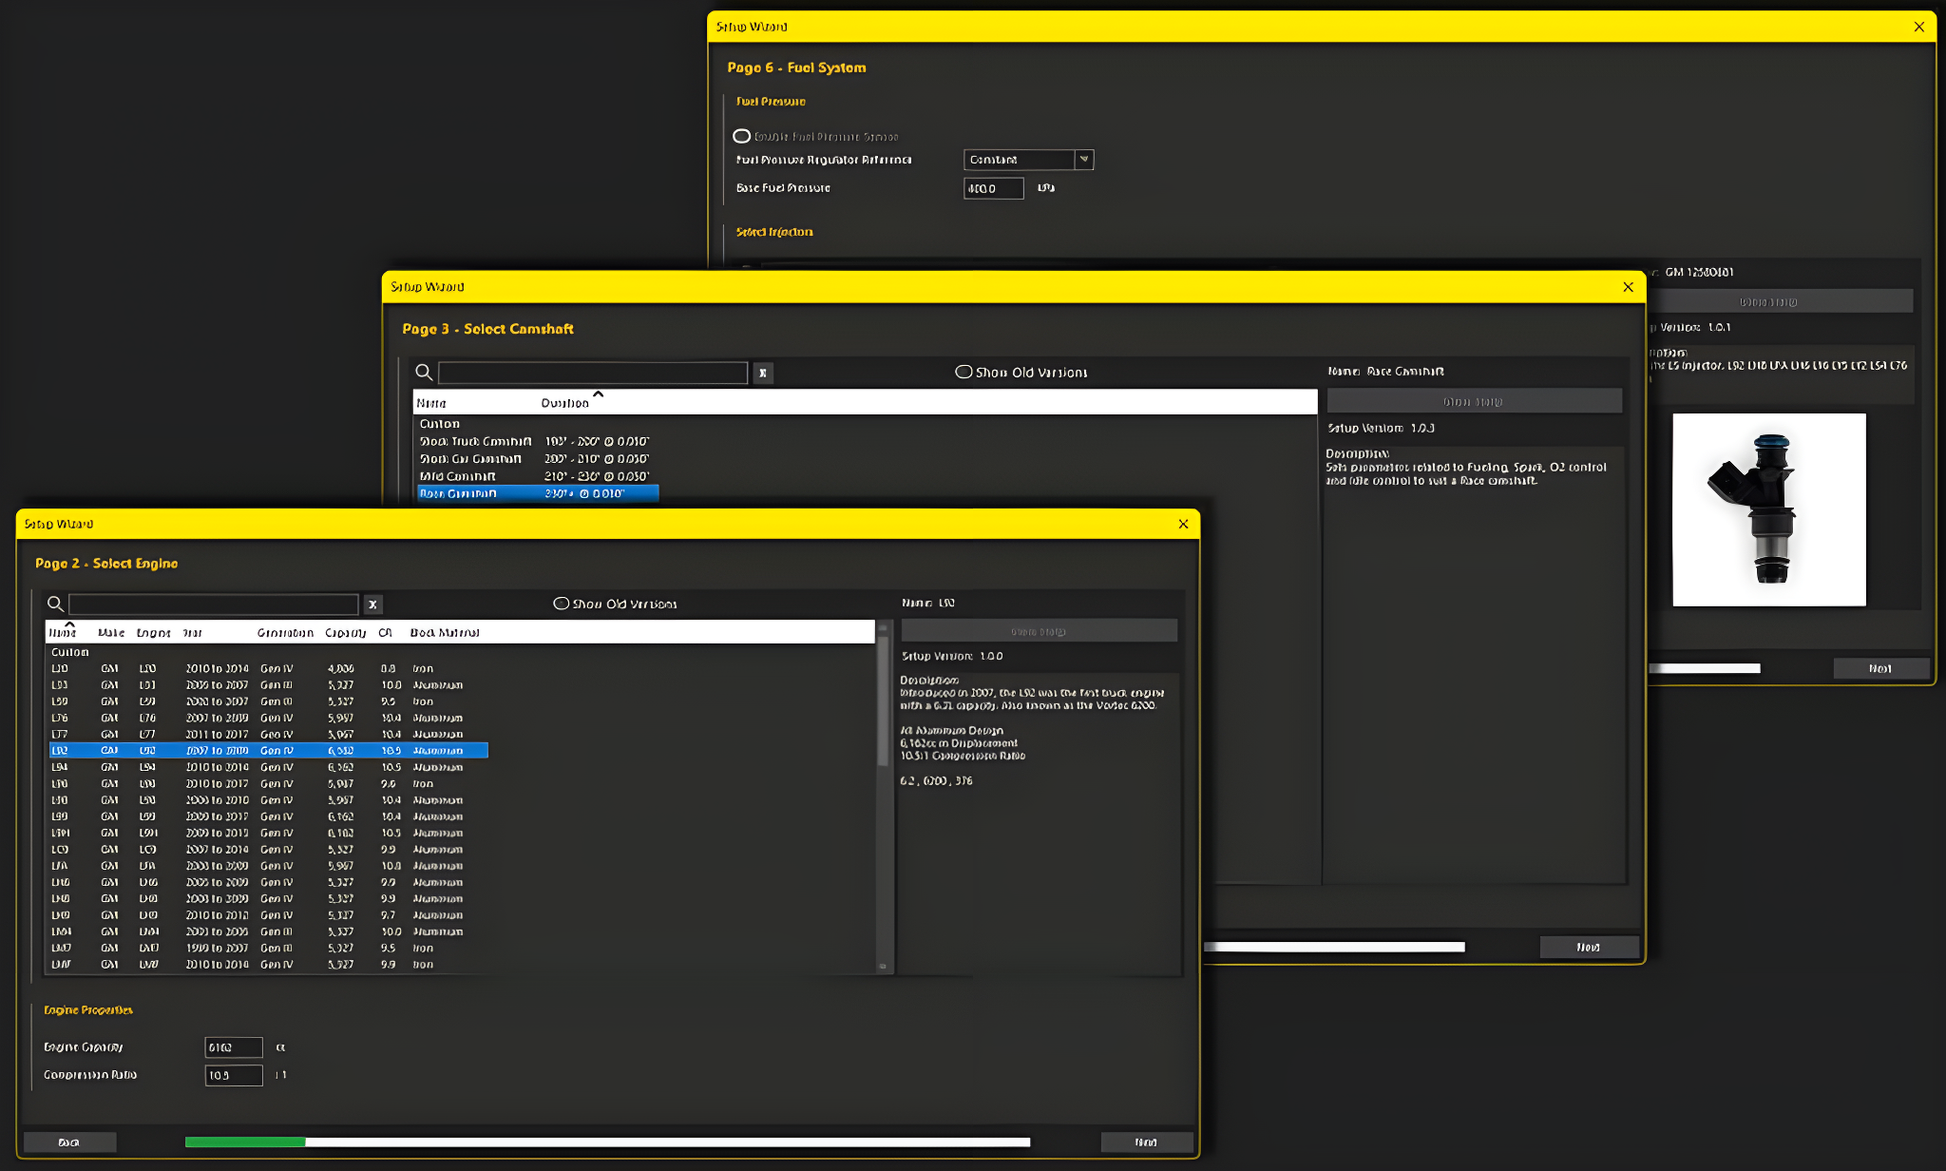Image resolution: width=1946 pixels, height=1171 pixels.
Task: Clear the camshaft search with the X button
Action: click(x=763, y=373)
